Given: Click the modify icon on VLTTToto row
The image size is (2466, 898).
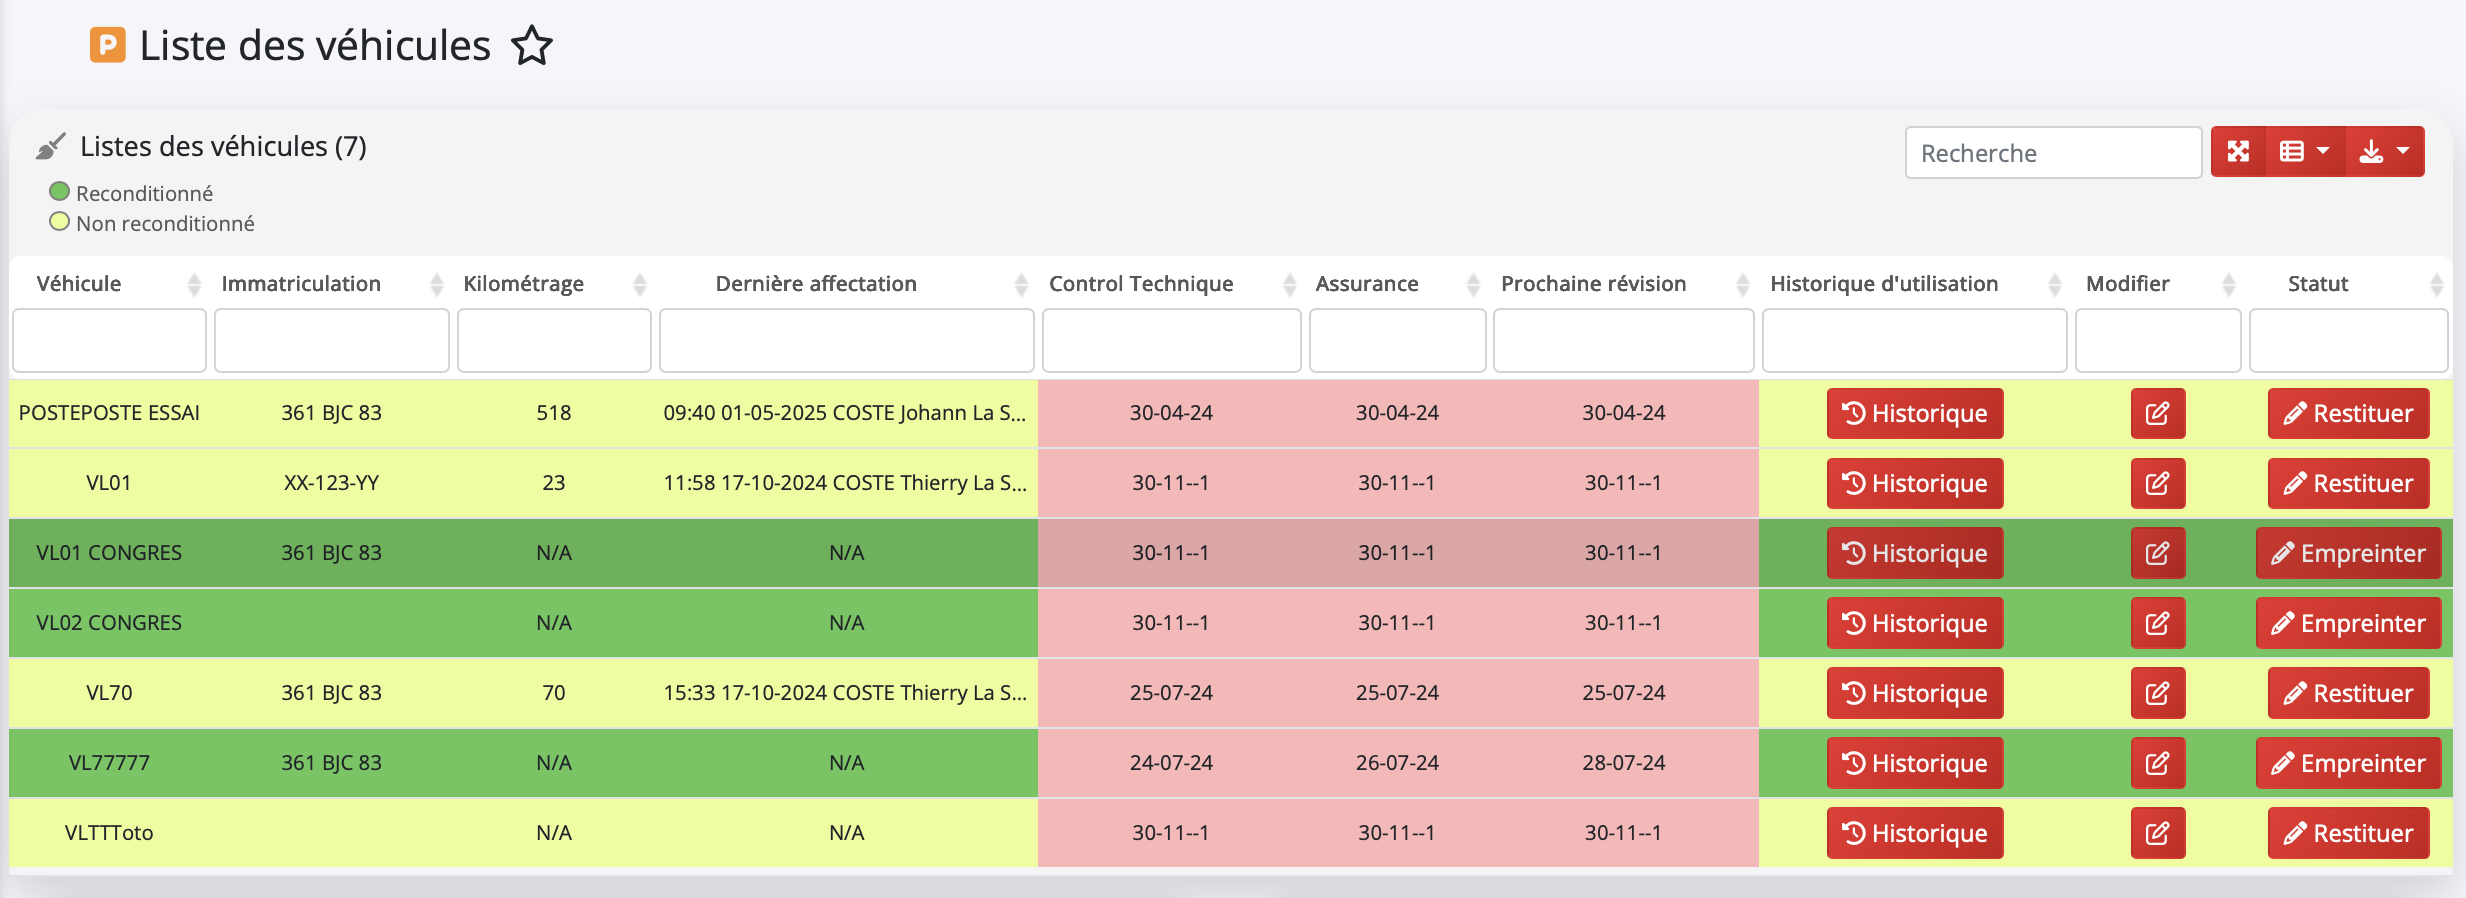Looking at the screenshot, I should (2157, 833).
